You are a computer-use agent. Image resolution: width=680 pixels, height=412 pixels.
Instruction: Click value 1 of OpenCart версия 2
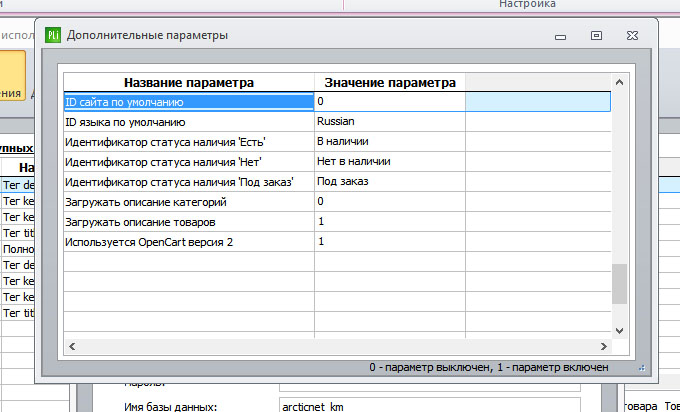(x=390, y=242)
